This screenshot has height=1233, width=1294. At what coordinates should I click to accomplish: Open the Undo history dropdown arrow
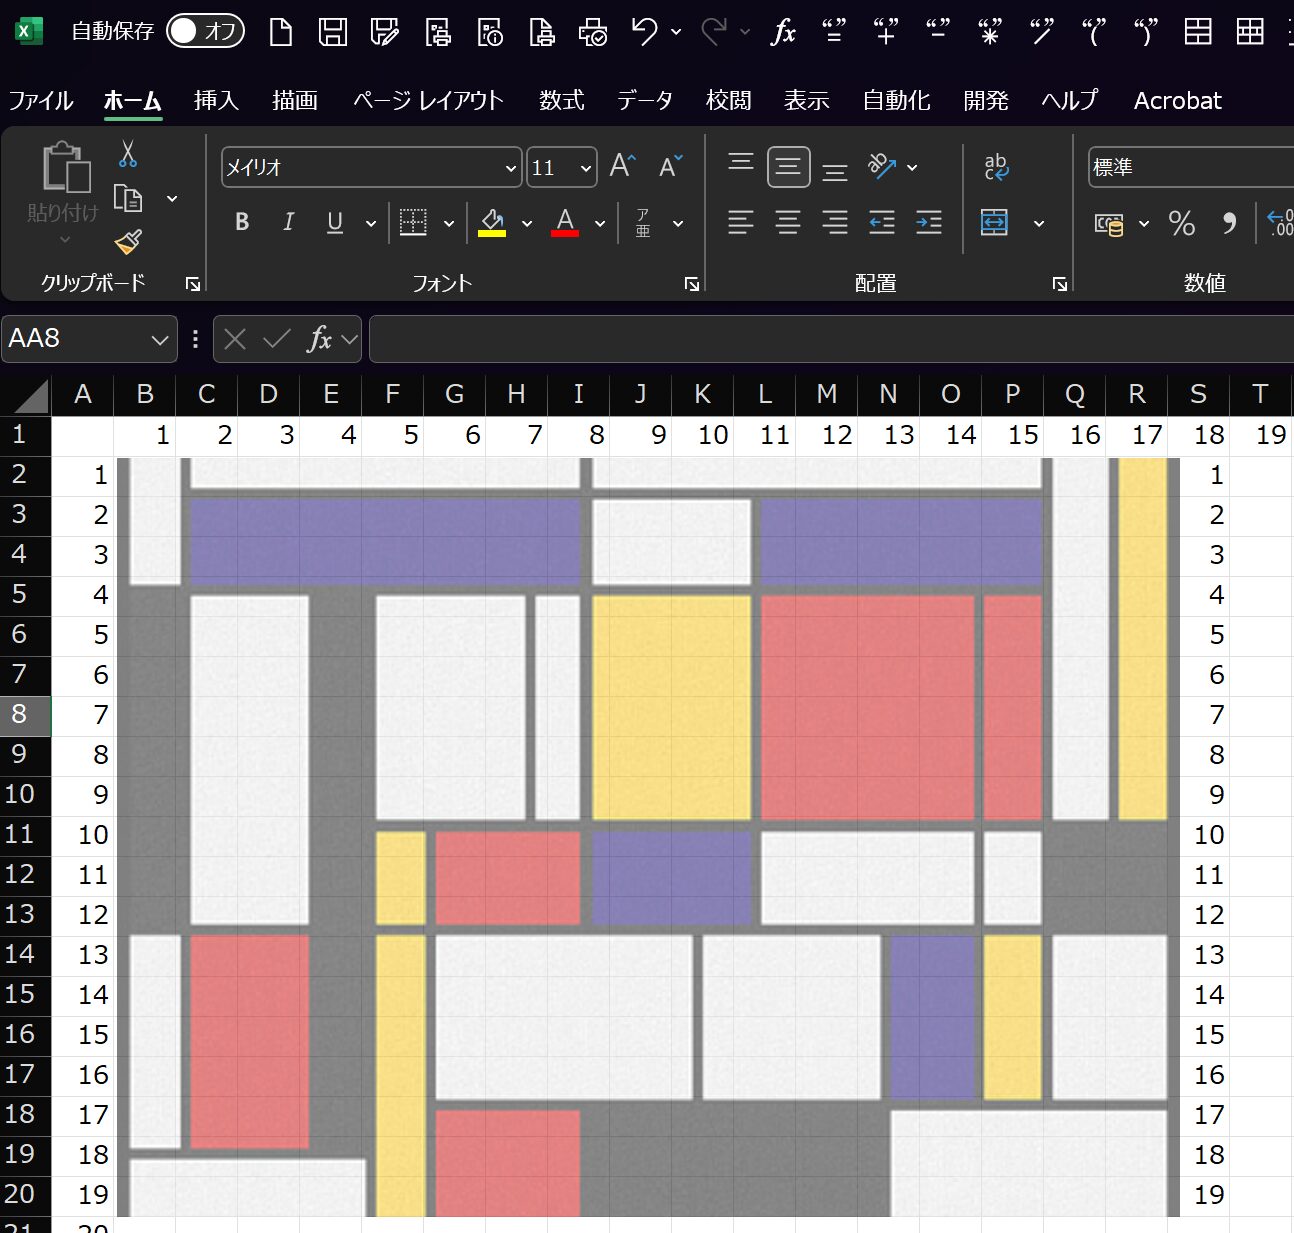pyautogui.click(x=676, y=32)
